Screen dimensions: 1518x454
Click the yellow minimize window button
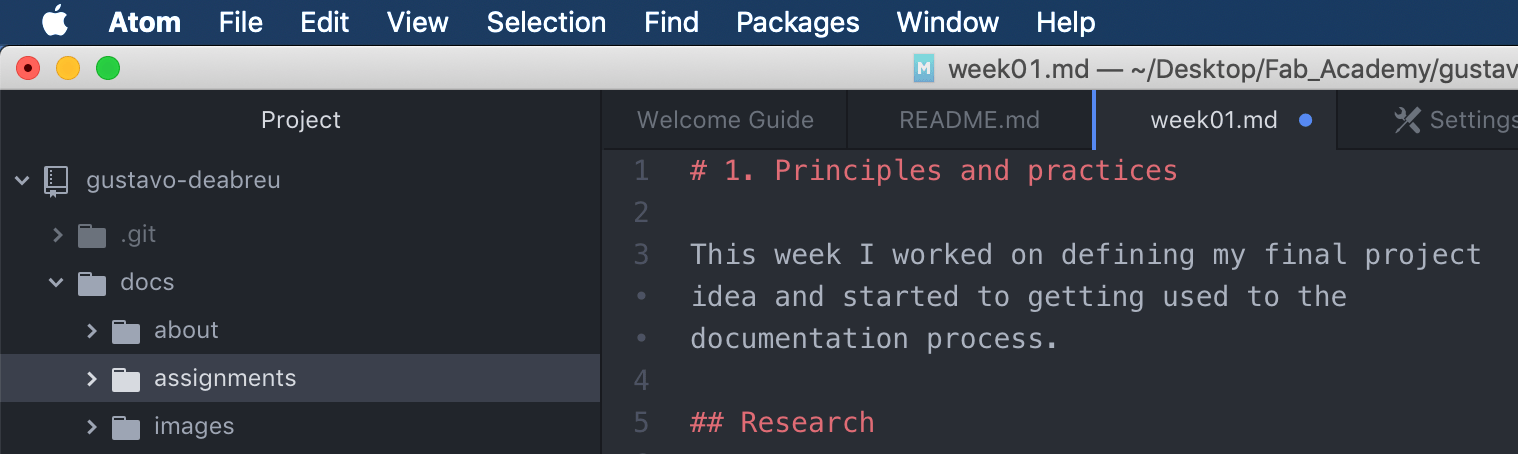(x=68, y=68)
